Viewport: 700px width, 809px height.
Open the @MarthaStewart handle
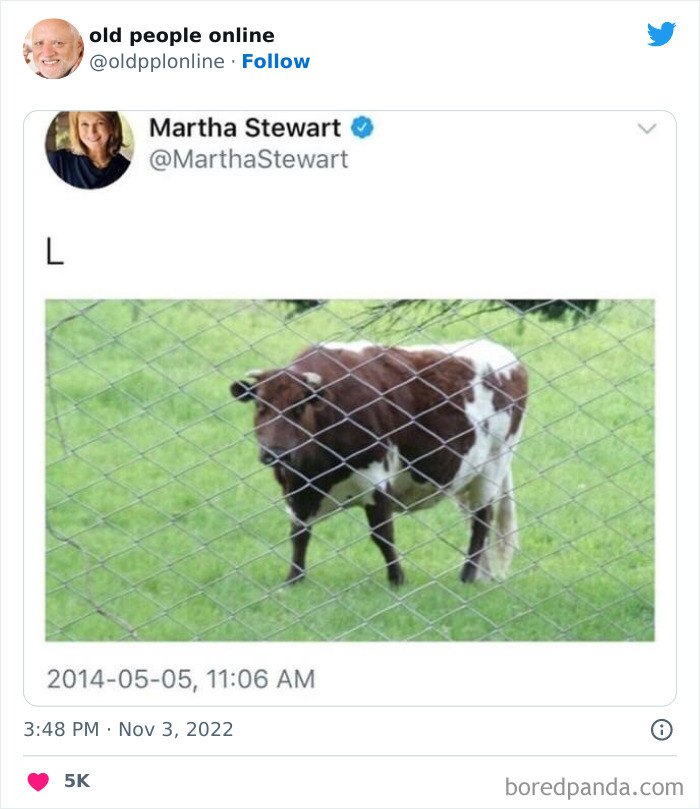(248, 159)
